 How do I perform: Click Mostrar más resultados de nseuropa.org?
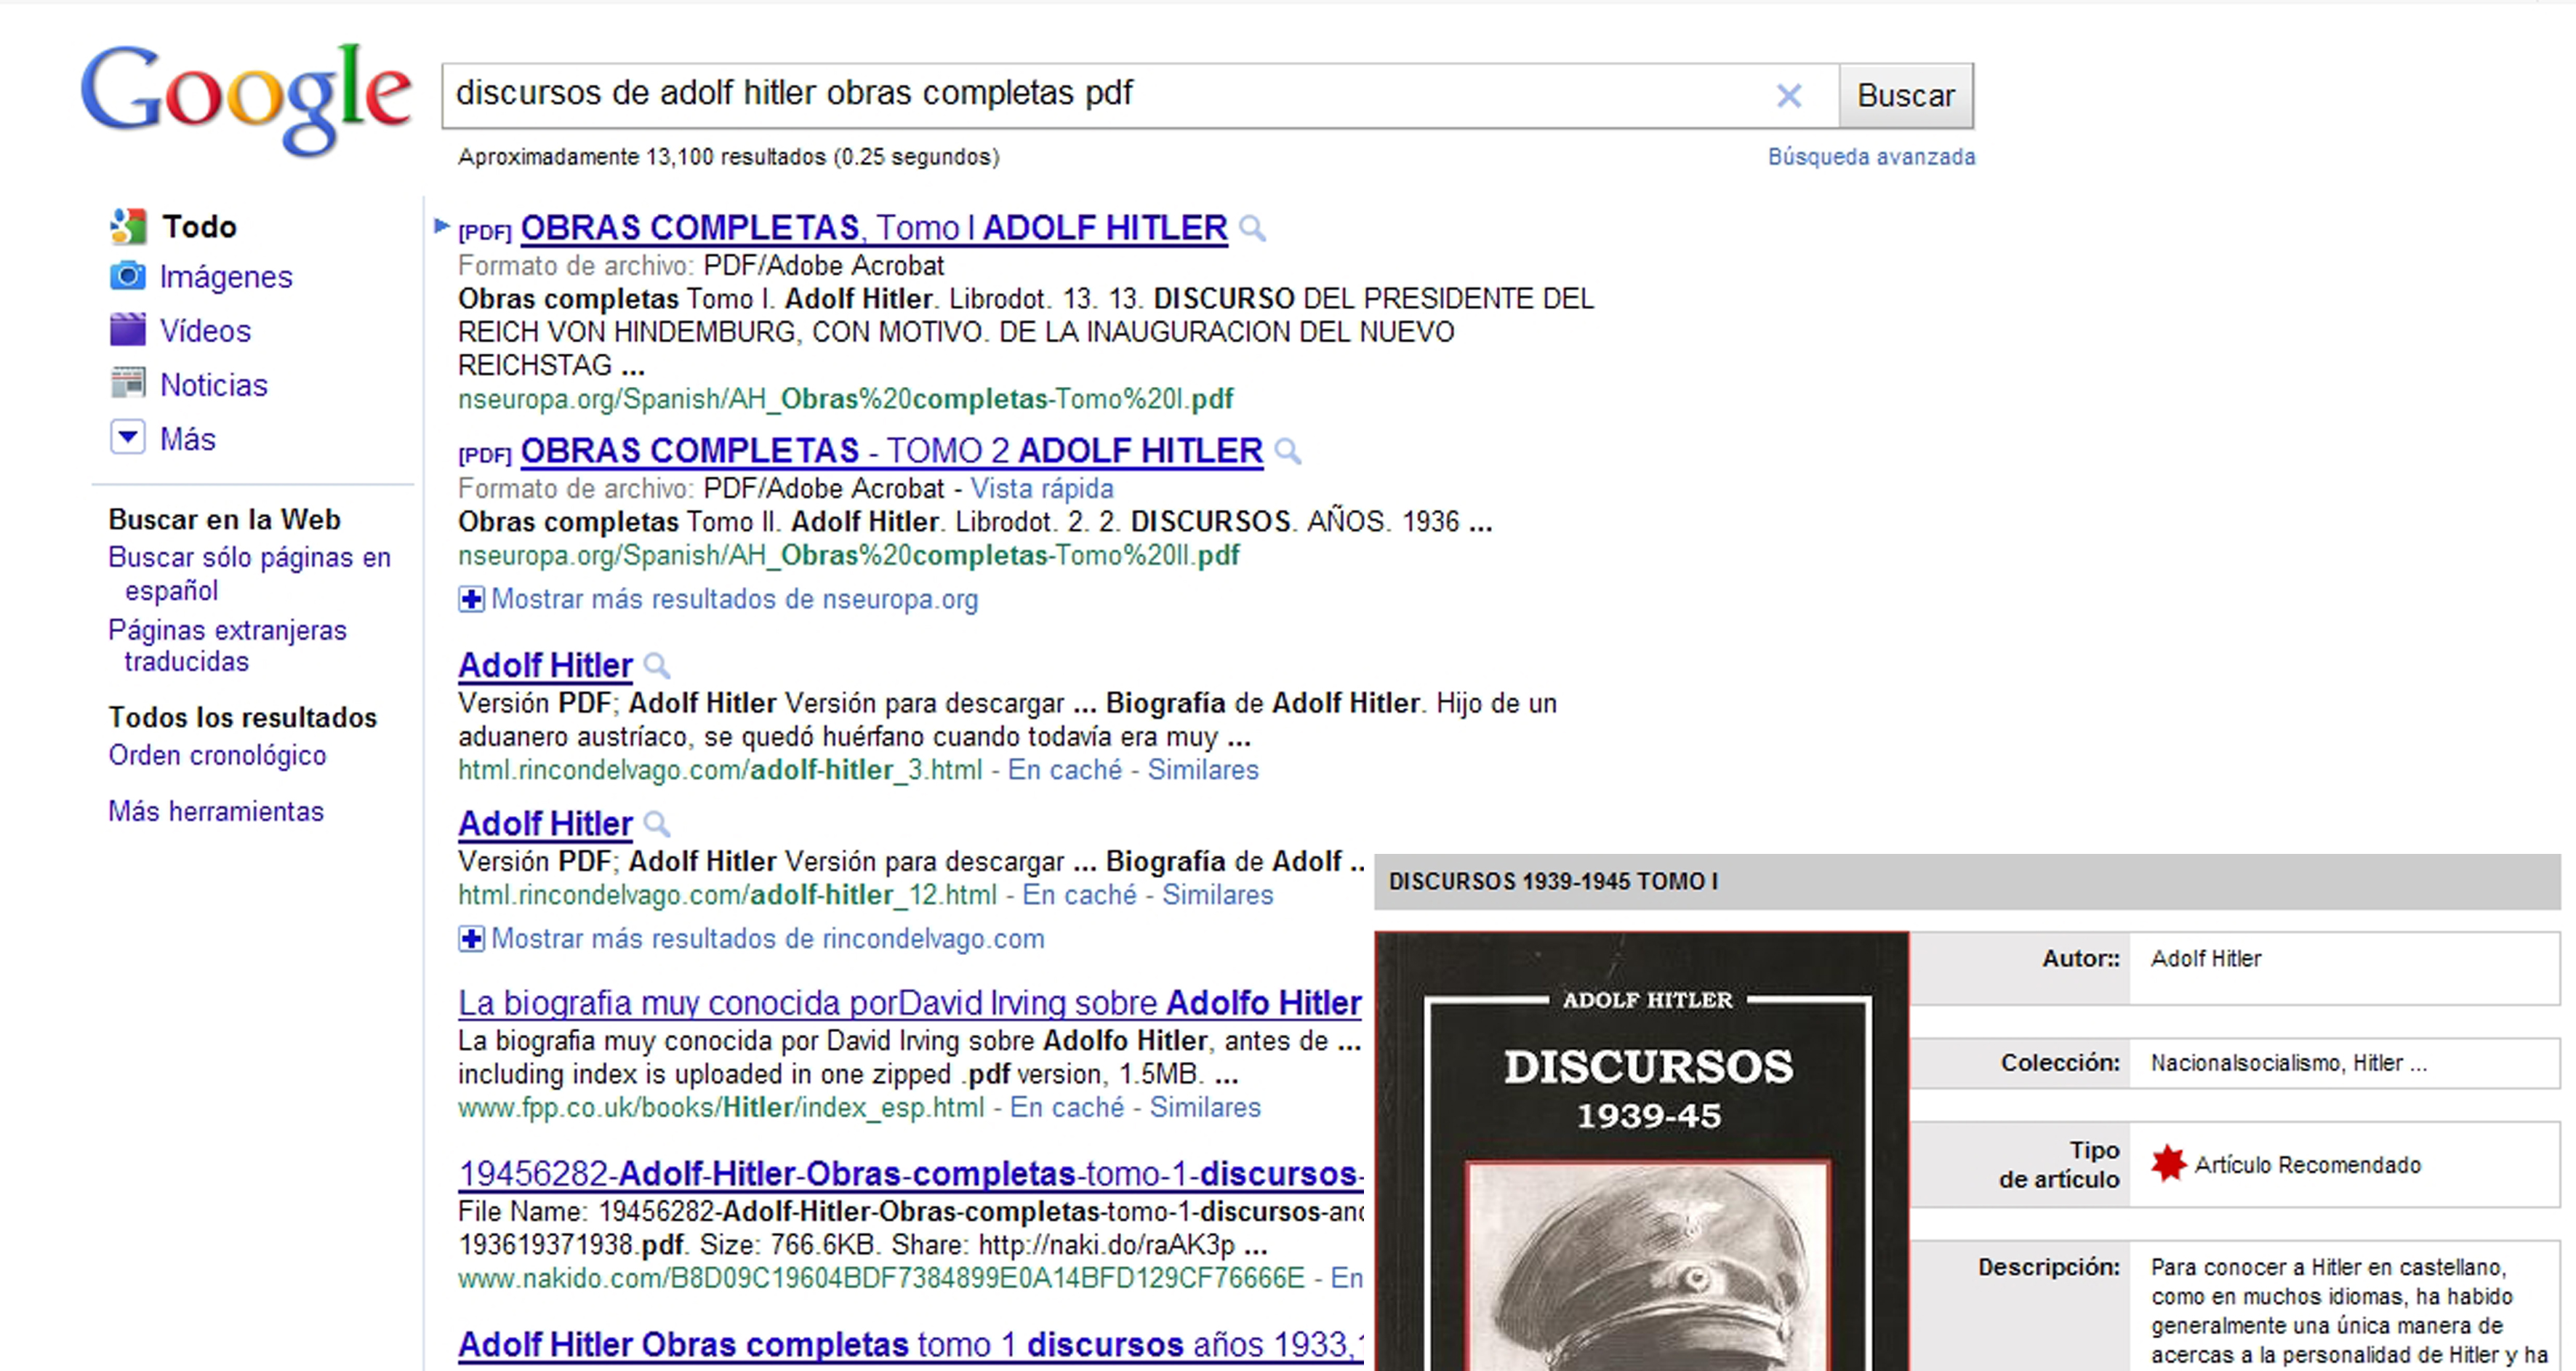click(735, 599)
